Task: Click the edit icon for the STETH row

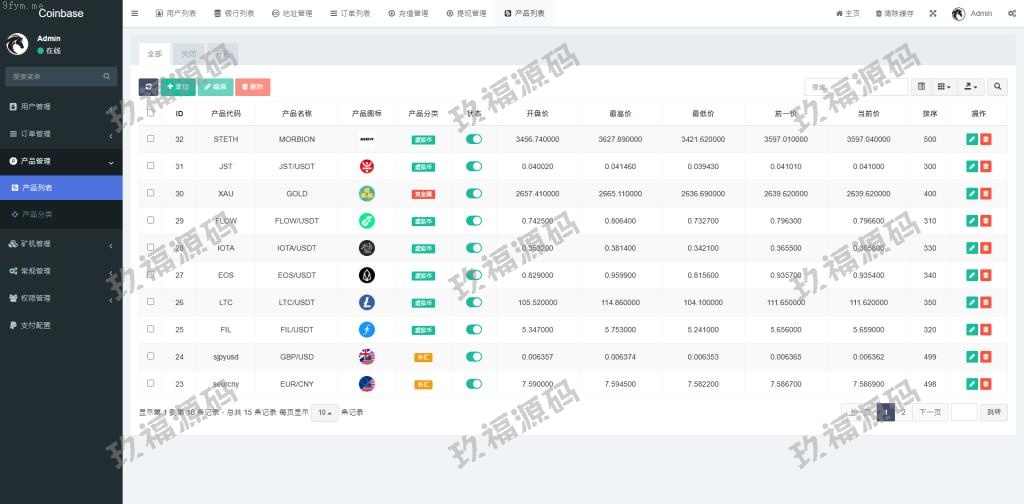Action: point(972,139)
